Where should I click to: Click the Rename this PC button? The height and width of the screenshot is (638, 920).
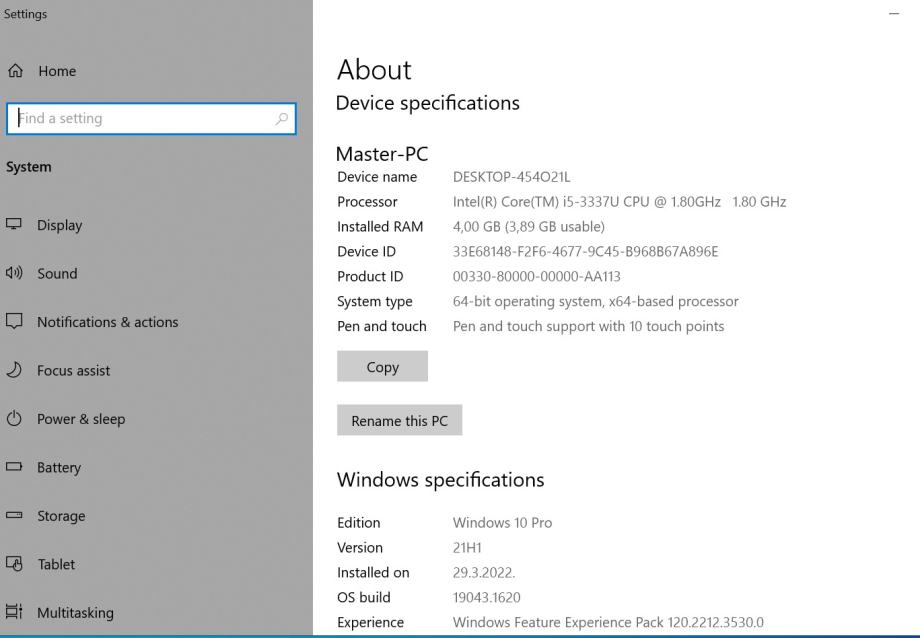point(400,421)
